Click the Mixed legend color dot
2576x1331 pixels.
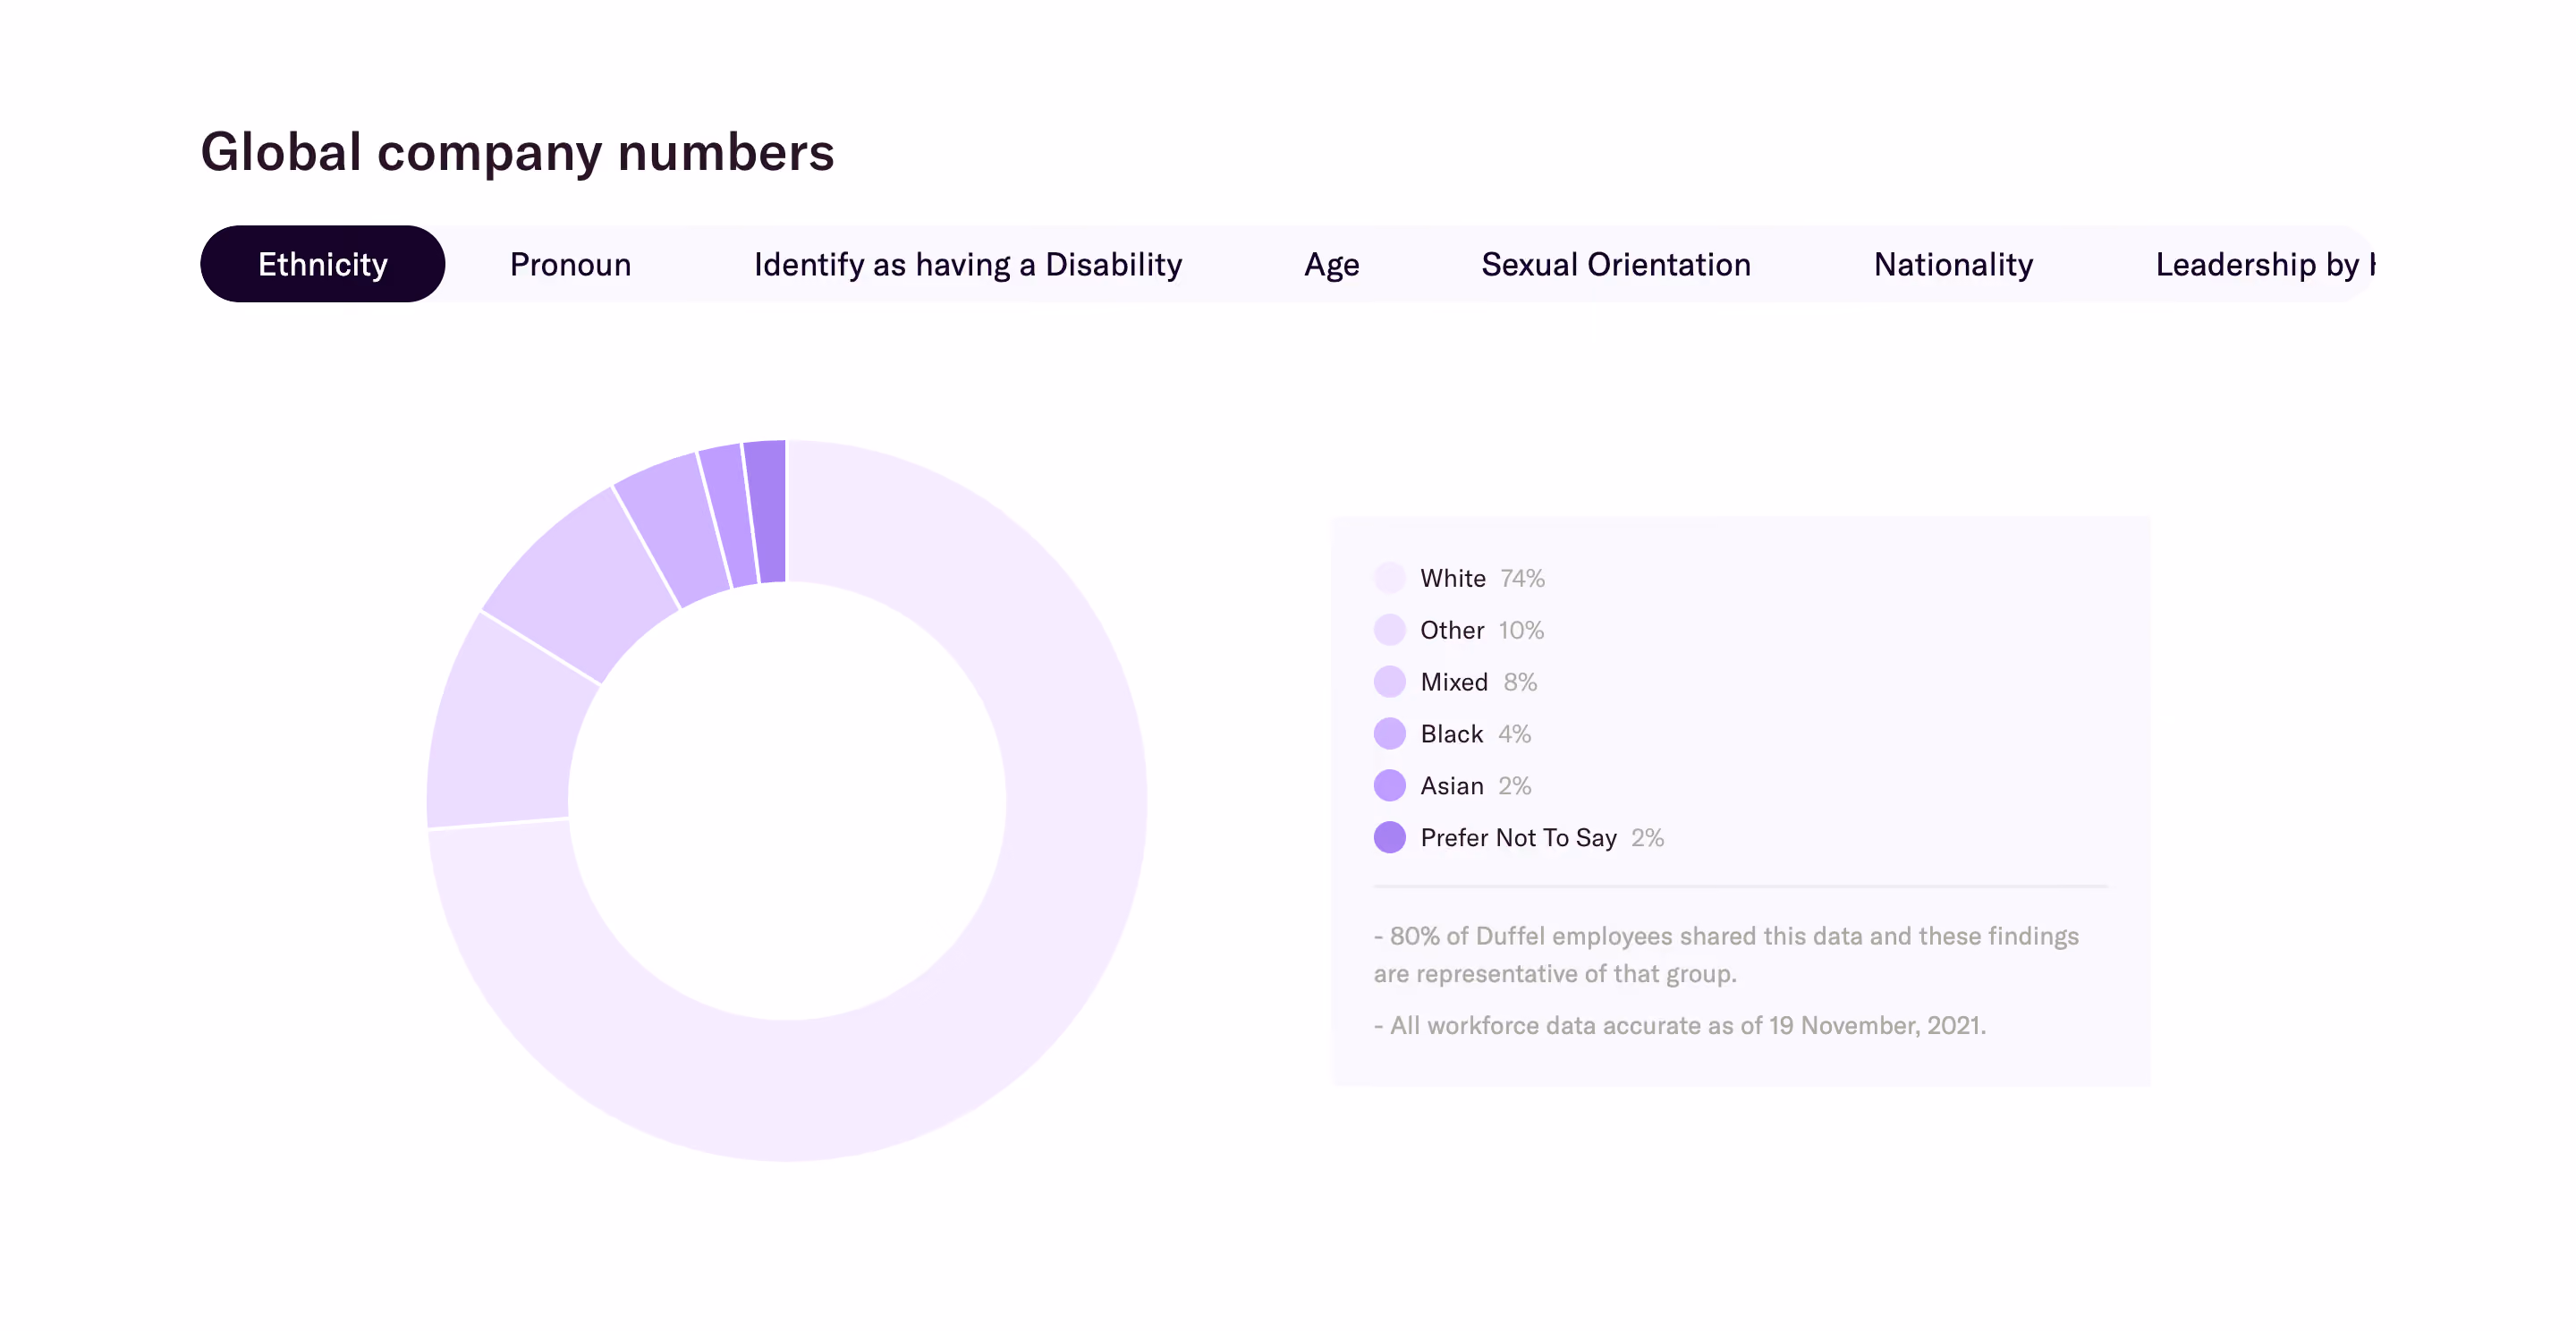[x=1389, y=682]
